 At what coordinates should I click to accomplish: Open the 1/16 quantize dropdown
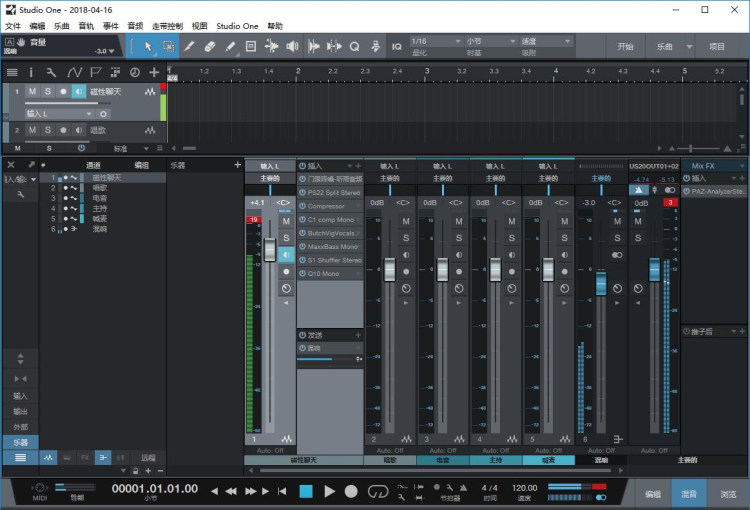point(436,41)
